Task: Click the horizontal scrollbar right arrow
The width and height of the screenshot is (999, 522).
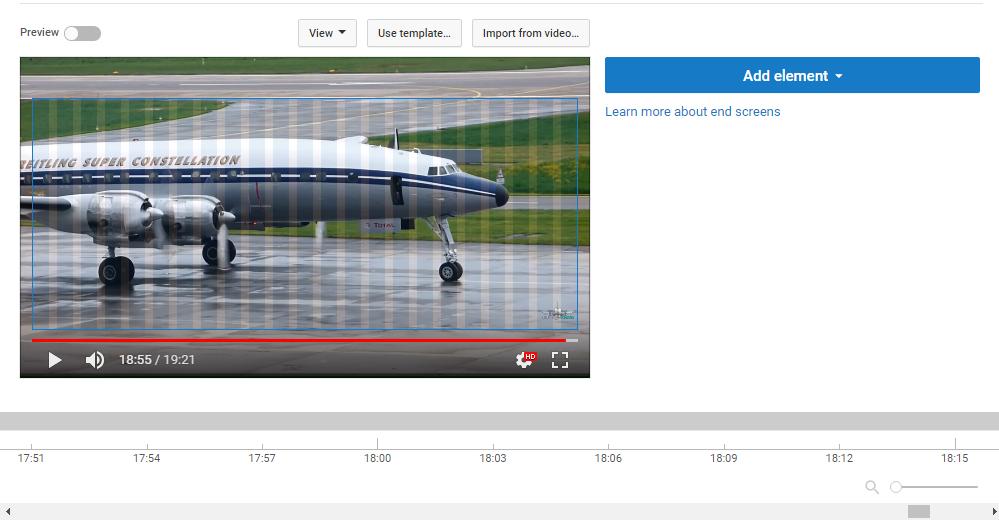Action: 993,511
